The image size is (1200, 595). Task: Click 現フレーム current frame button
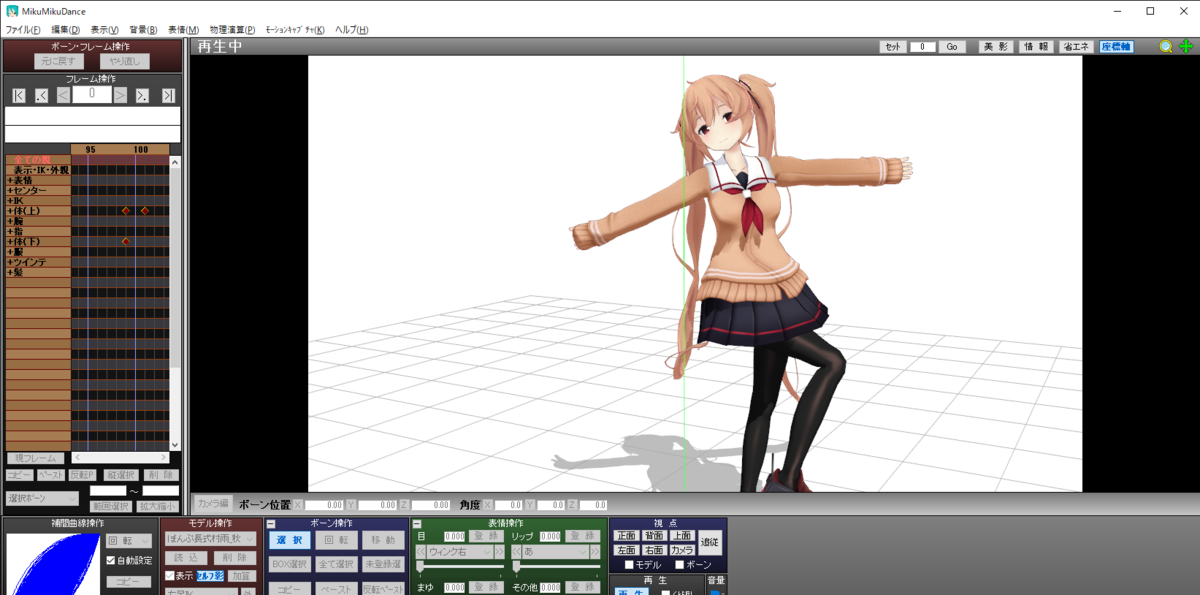tap(36, 458)
